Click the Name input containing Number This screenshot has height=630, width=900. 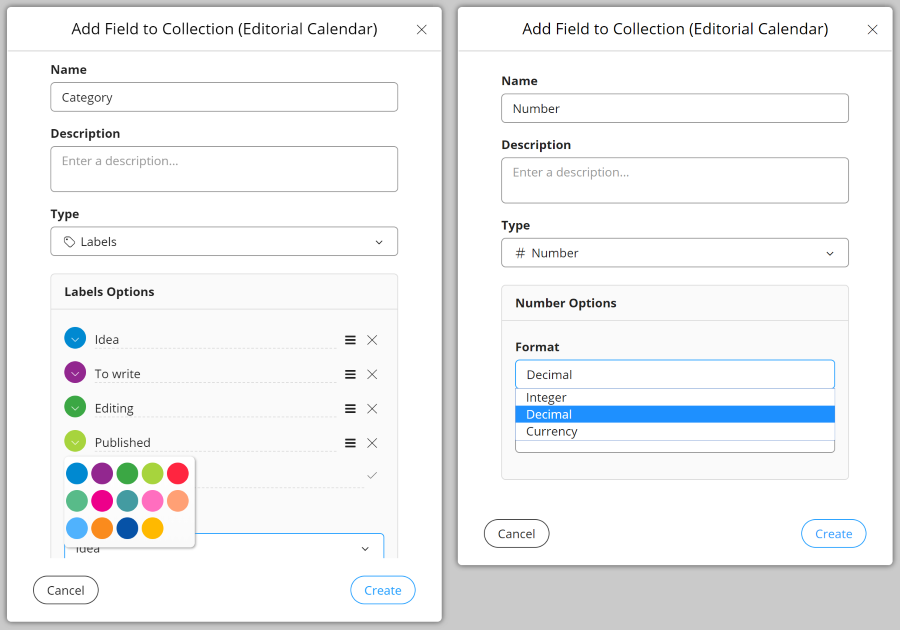(674, 108)
